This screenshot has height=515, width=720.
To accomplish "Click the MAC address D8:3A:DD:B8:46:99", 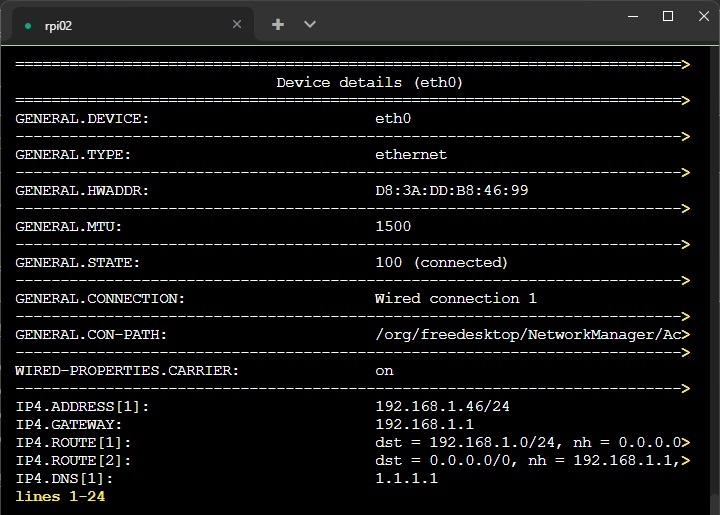I will point(452,190).
